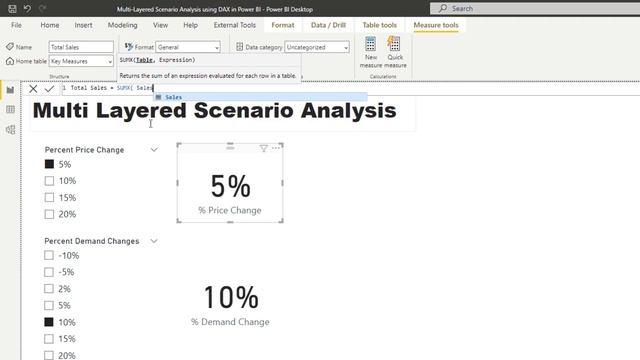
Task: Select the % Price Change card visual
Action: click(x=230, y=183)
